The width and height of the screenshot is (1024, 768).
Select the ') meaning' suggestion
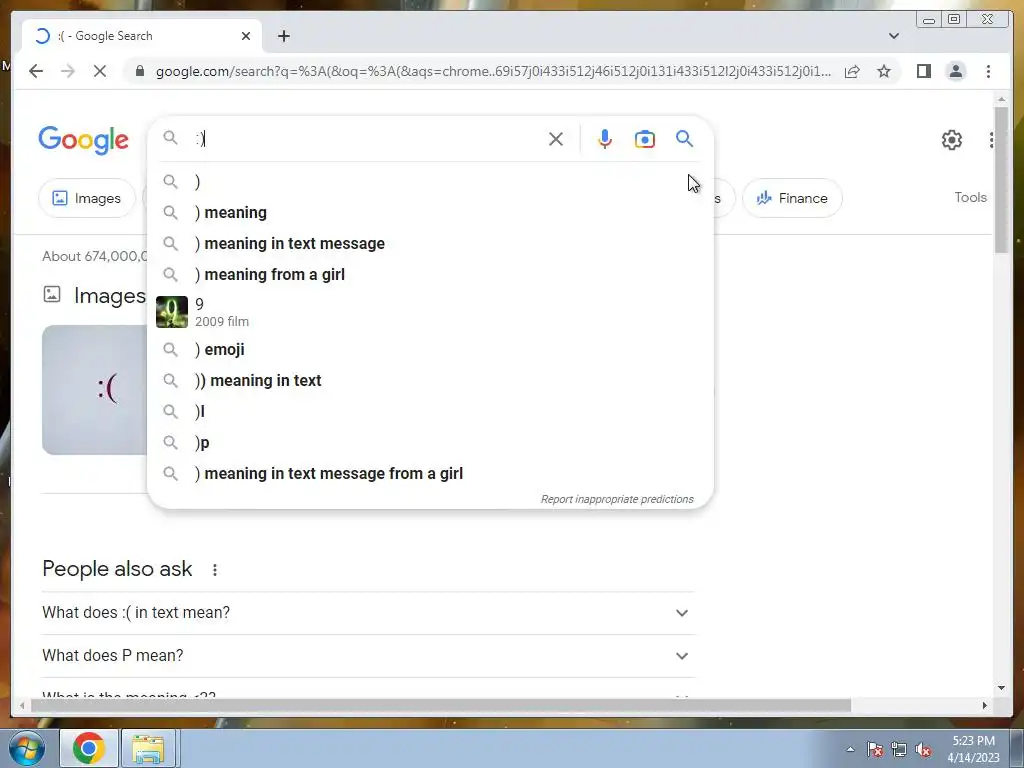click(430, 212)
